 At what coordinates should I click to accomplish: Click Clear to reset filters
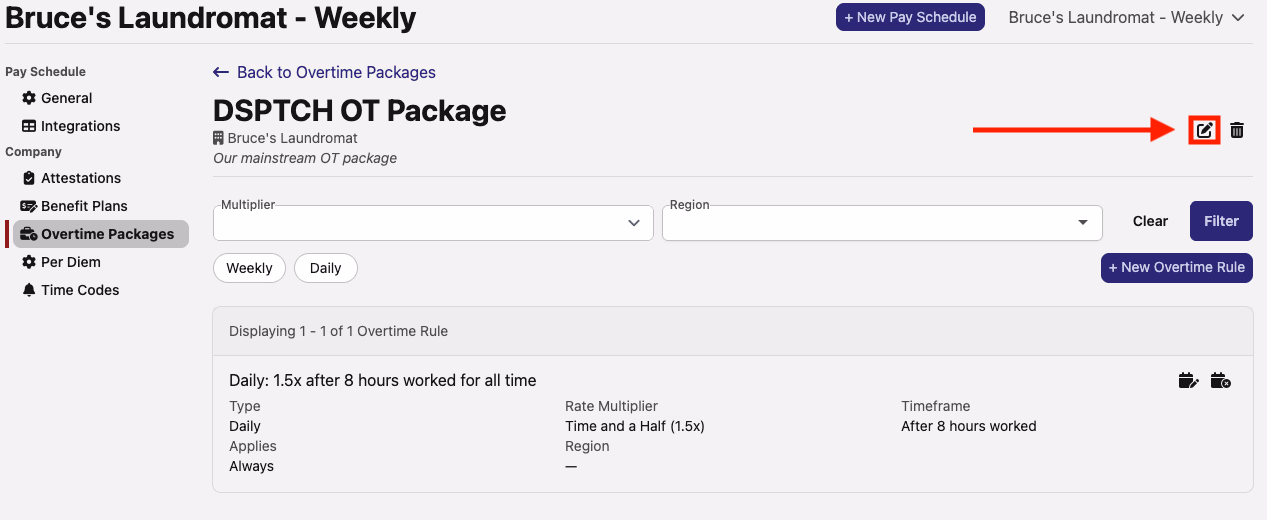coord(1150,221)
